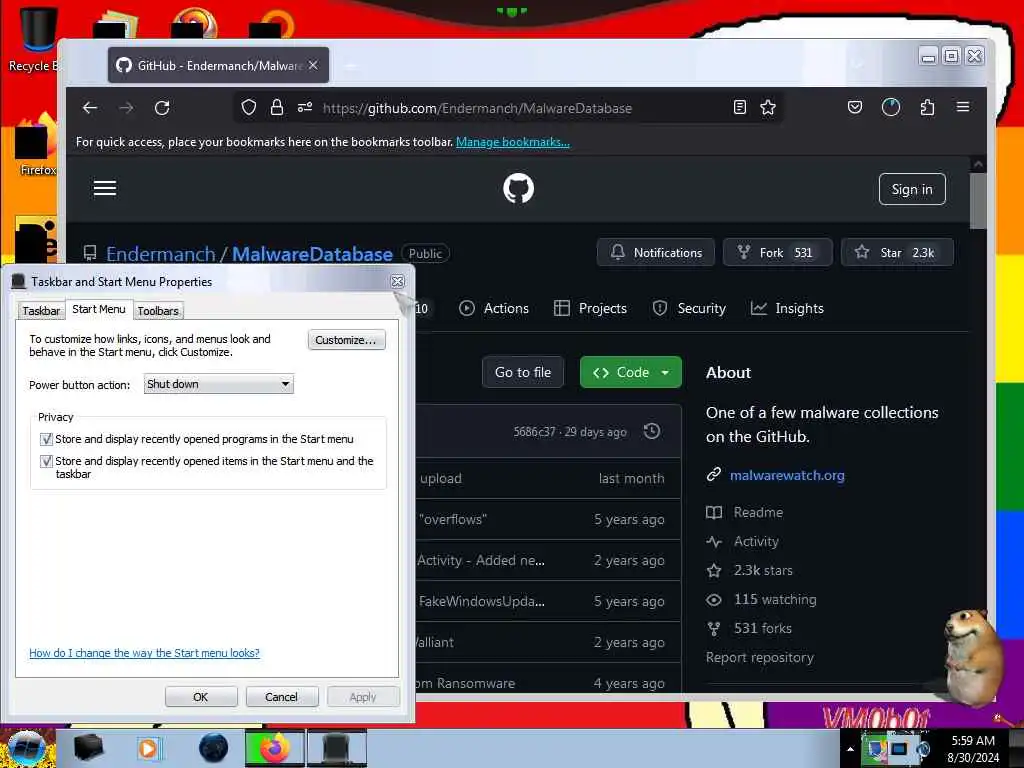This screenshot has width=1024, height=768.
Task: Open the Activity link in About
Action: coord(756,541)
